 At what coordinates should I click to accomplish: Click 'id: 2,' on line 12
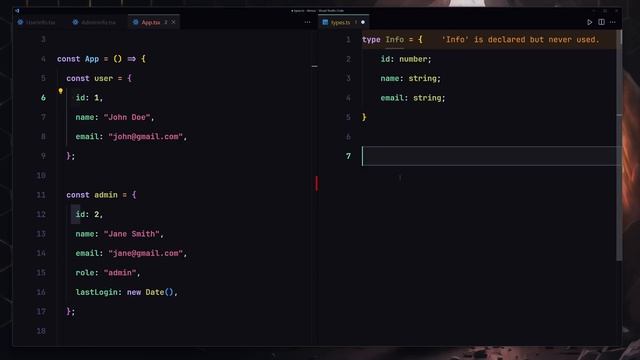[89, 214]
